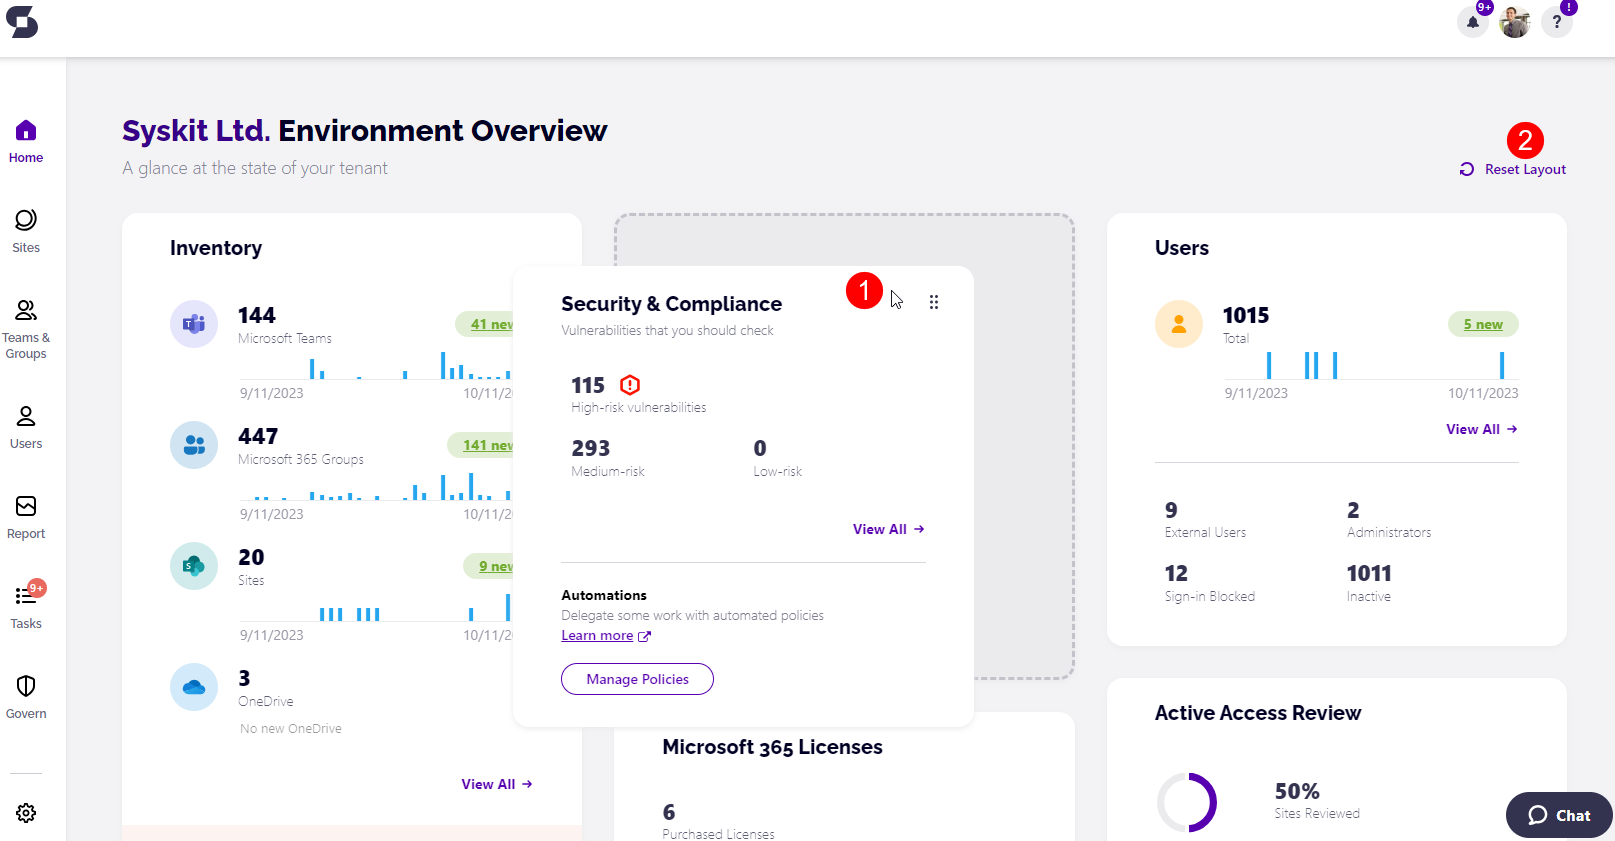Click 6 Purchased Licenses stat
The width and height of the screenshot is (1615, 841).
click(718, 821)
